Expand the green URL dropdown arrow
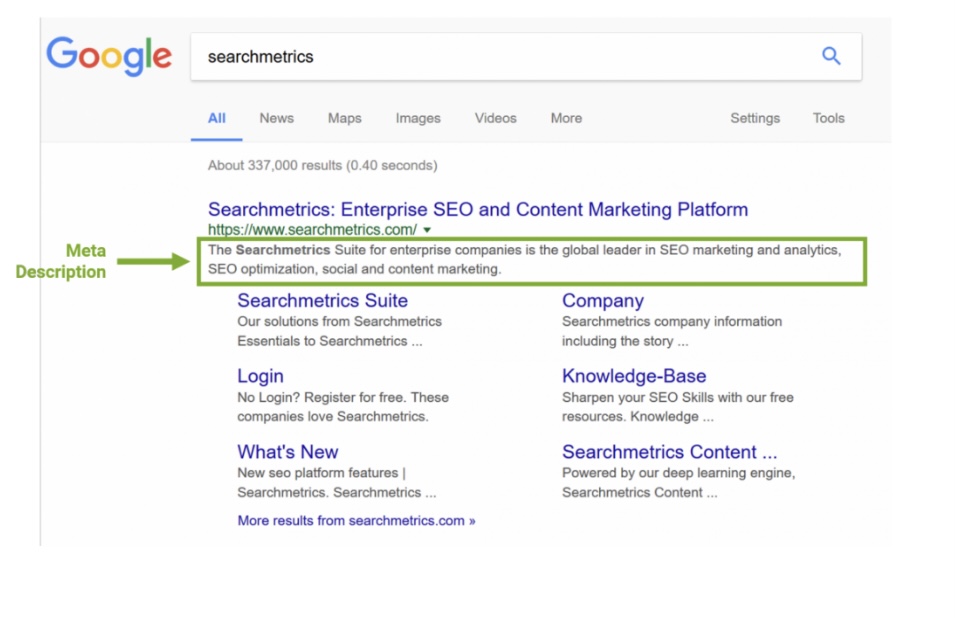The width and height of the screenshot is (955, 618). click(x=427, y=230)
